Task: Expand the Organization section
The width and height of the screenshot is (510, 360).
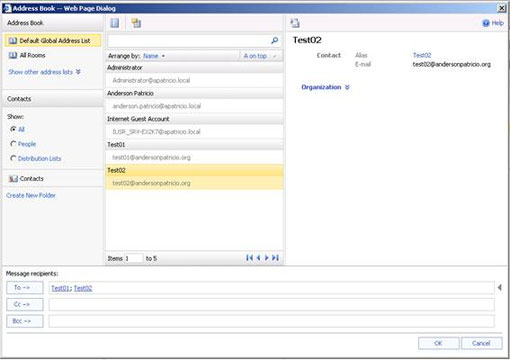Action: [325, 87]
